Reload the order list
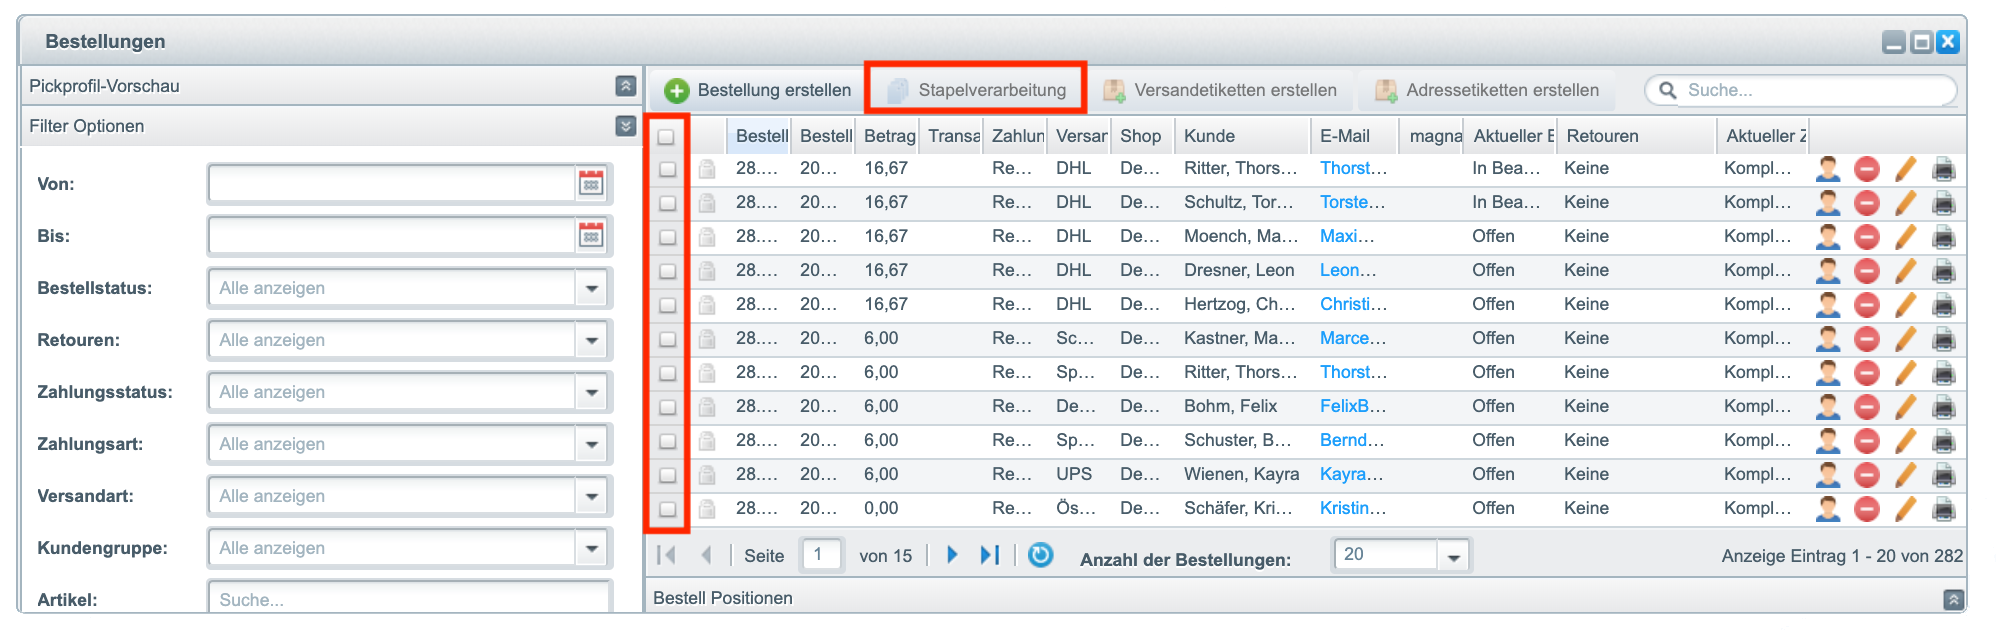Viewport: 1996px width, 632px height. (x=1040, y=555)
